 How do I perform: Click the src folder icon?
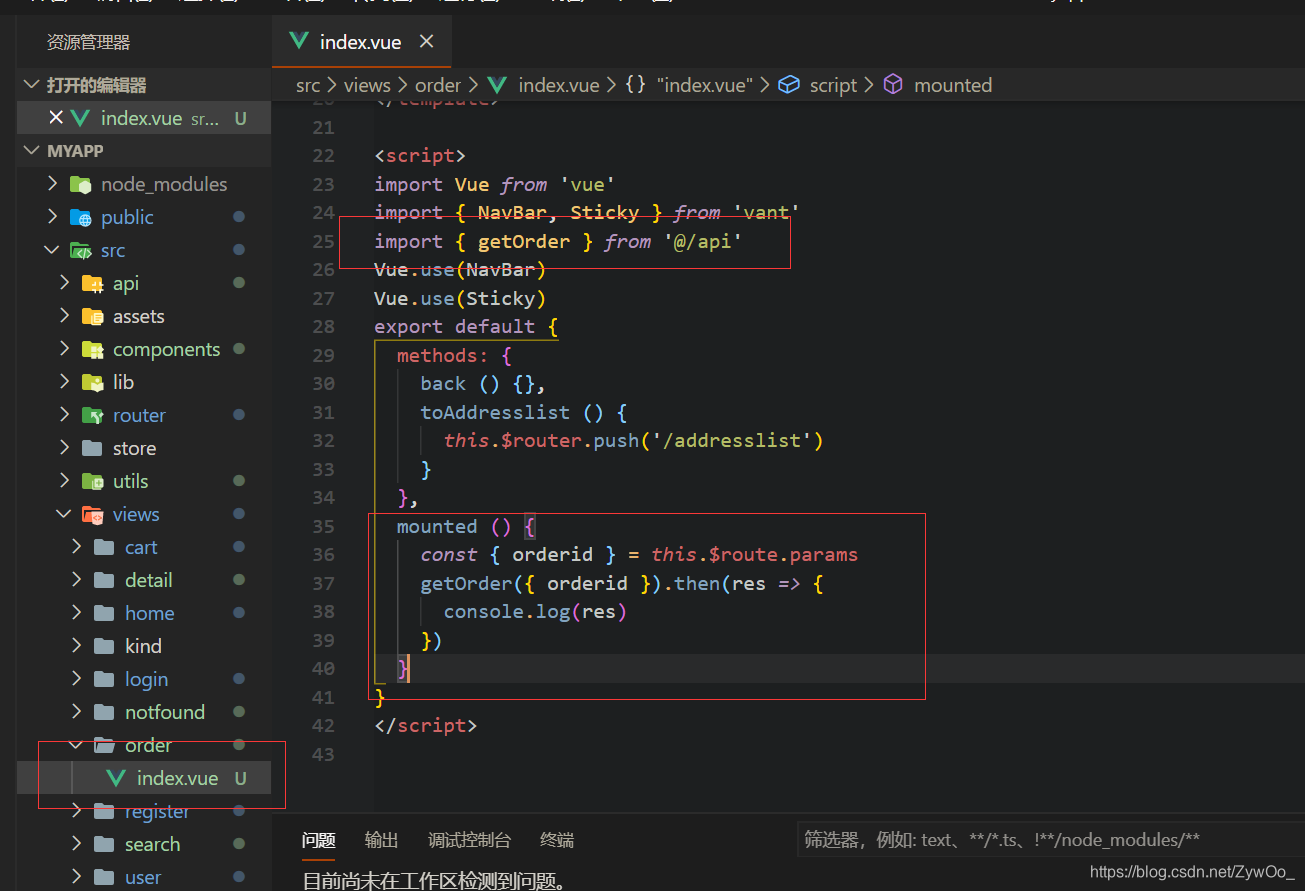click(x=81, y=250)
